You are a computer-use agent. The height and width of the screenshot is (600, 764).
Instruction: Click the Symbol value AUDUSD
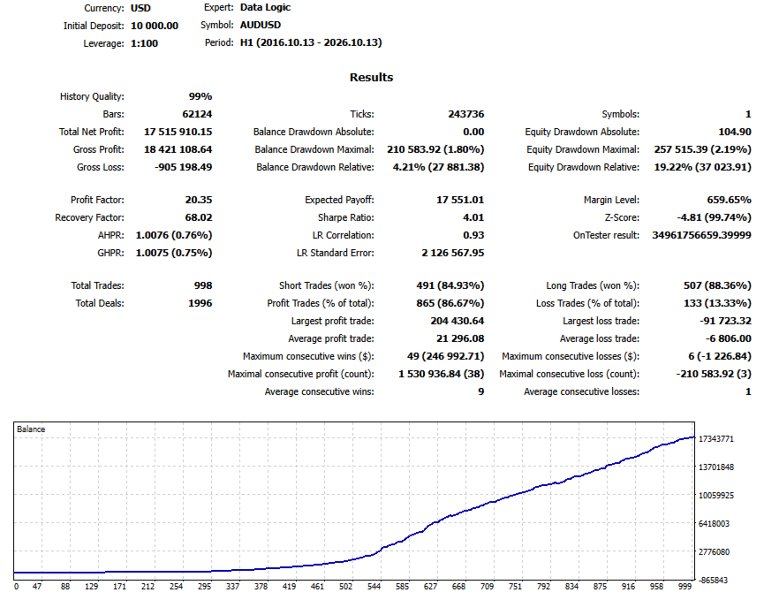point(260,25)
